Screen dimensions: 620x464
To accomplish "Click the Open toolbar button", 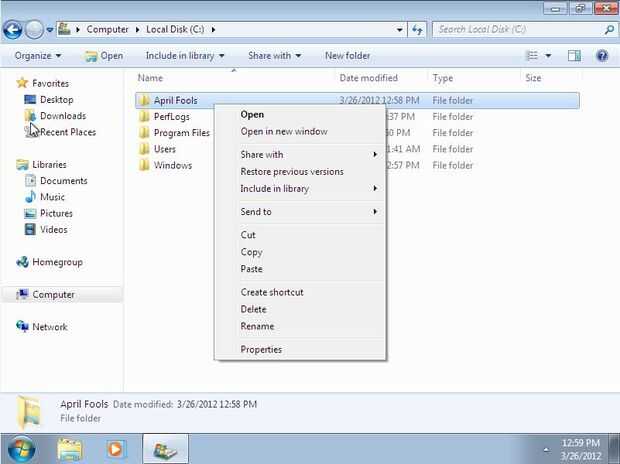I will pos(104,56).
